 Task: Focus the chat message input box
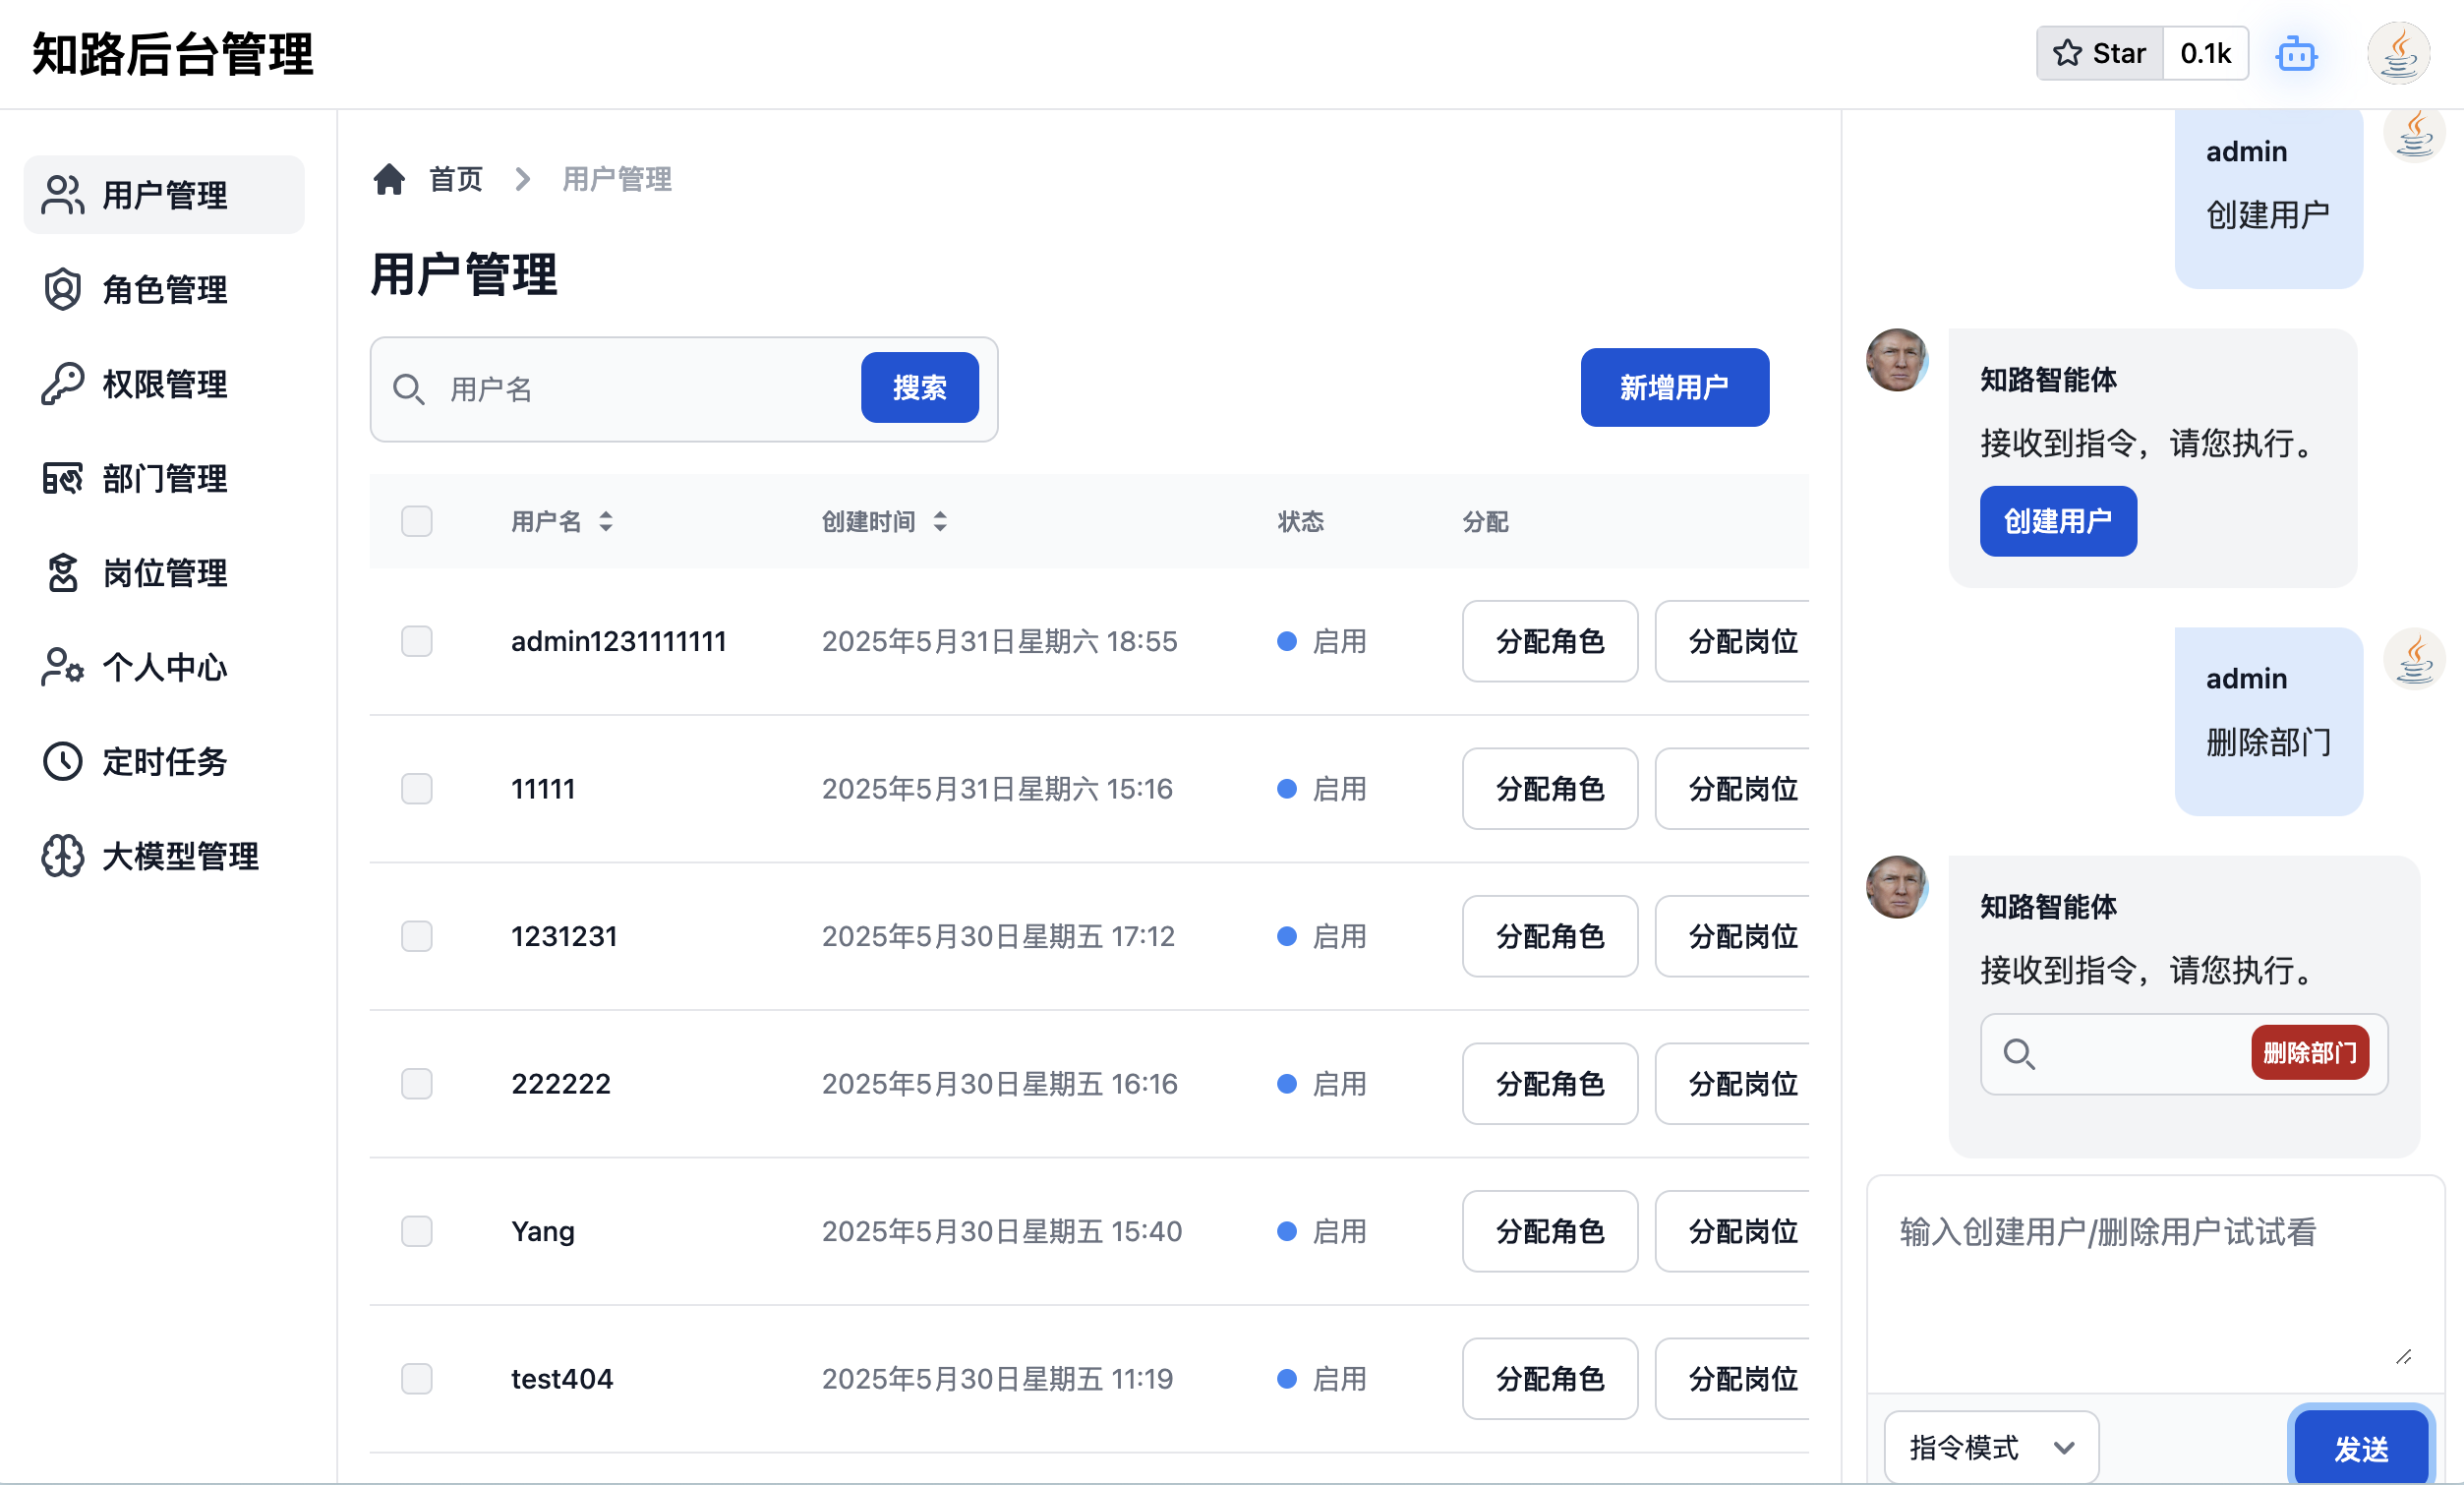pos(2154,1283)
